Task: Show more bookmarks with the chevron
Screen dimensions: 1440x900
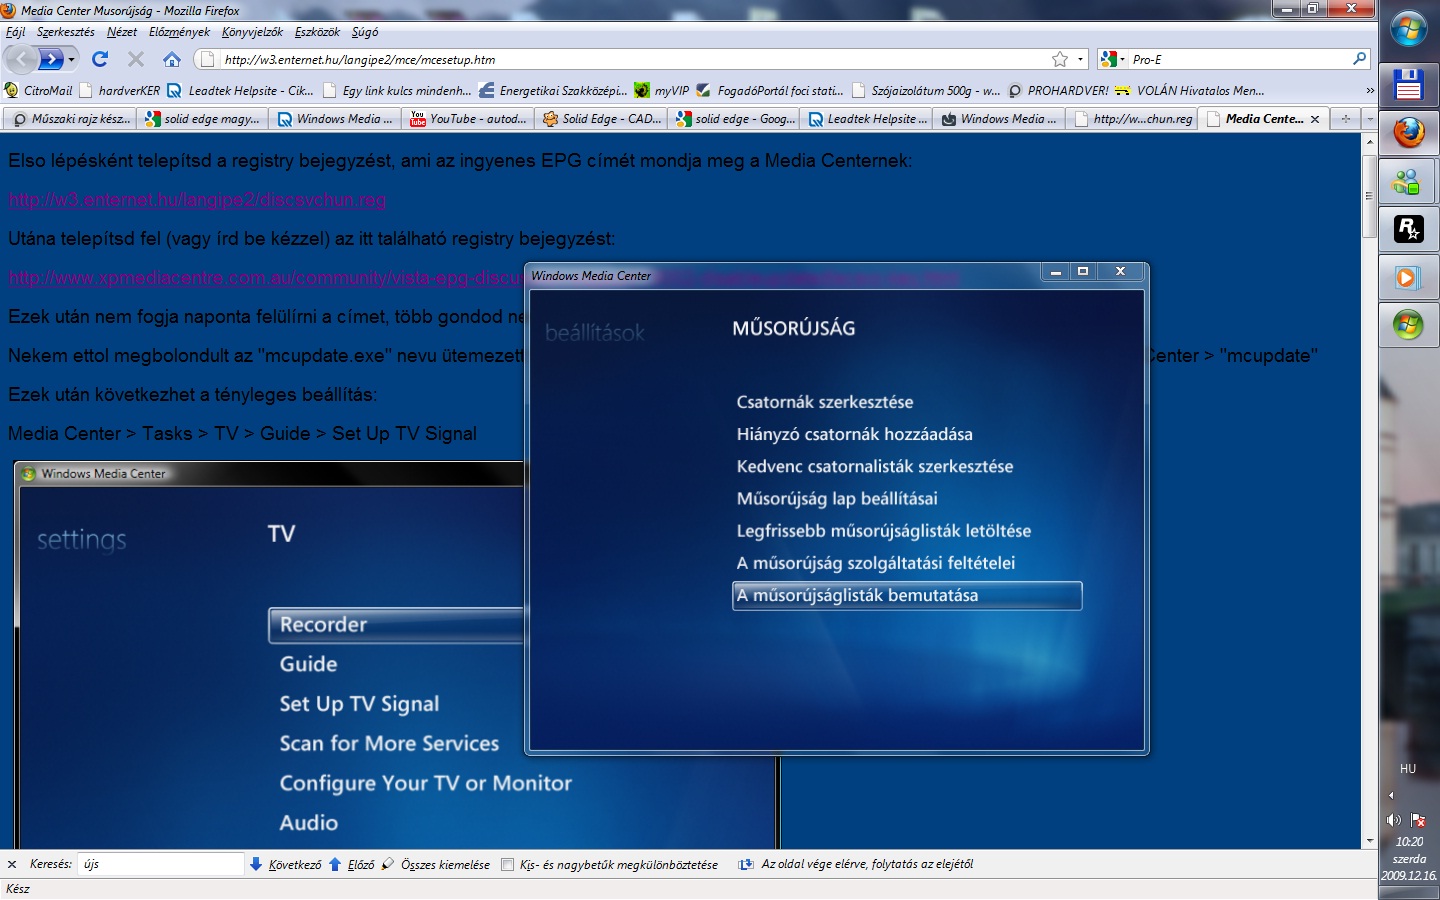Action: coord(1369,90)
